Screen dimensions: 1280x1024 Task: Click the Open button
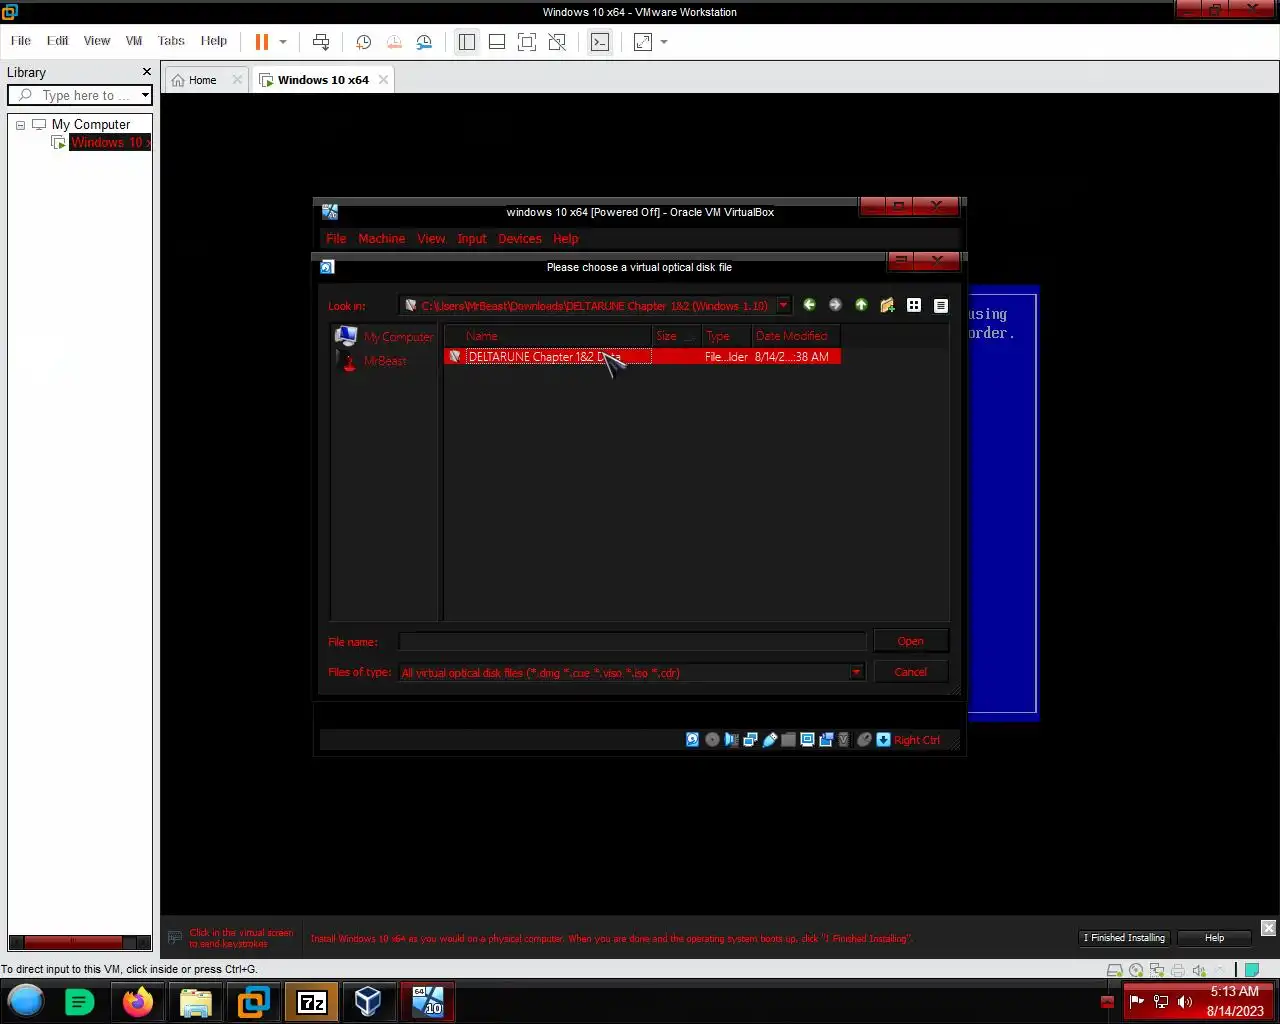pos(910,641)
